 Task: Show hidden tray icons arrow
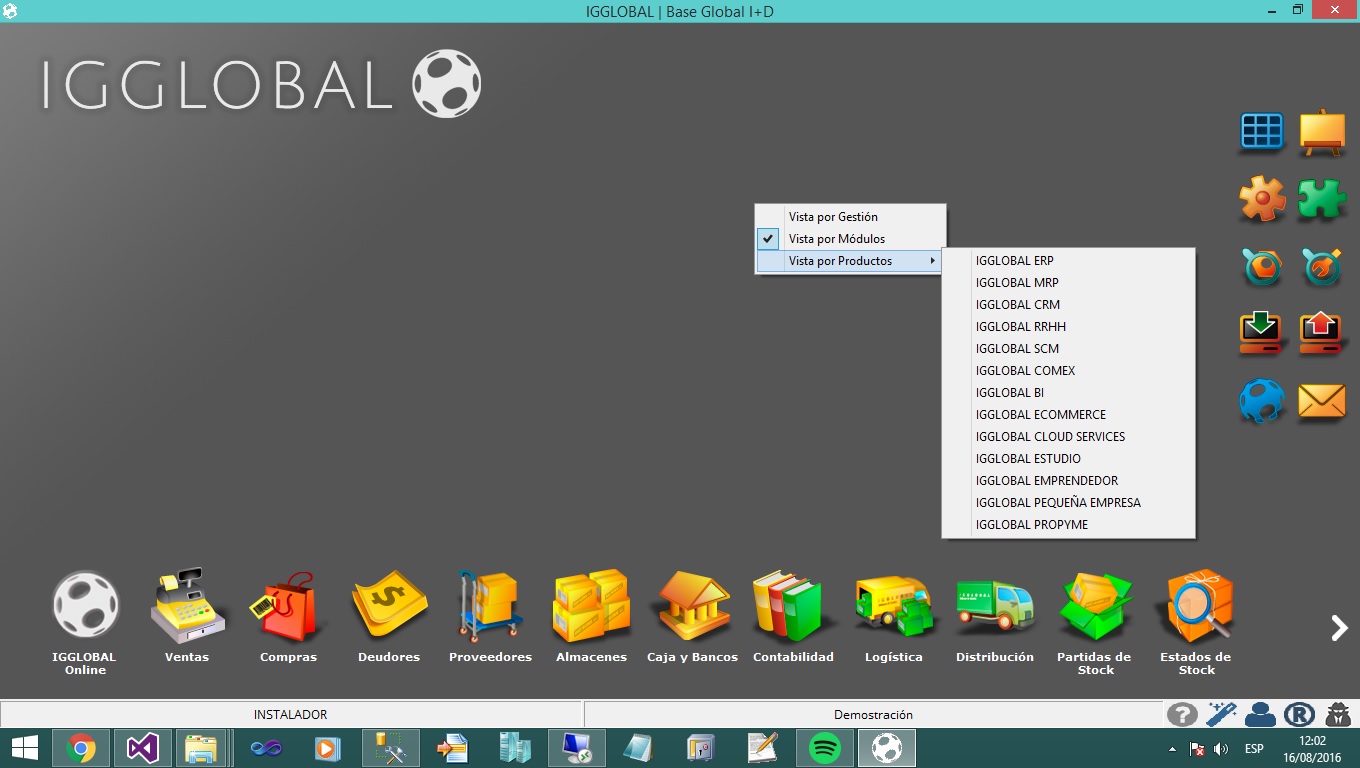pos(1173,749)
